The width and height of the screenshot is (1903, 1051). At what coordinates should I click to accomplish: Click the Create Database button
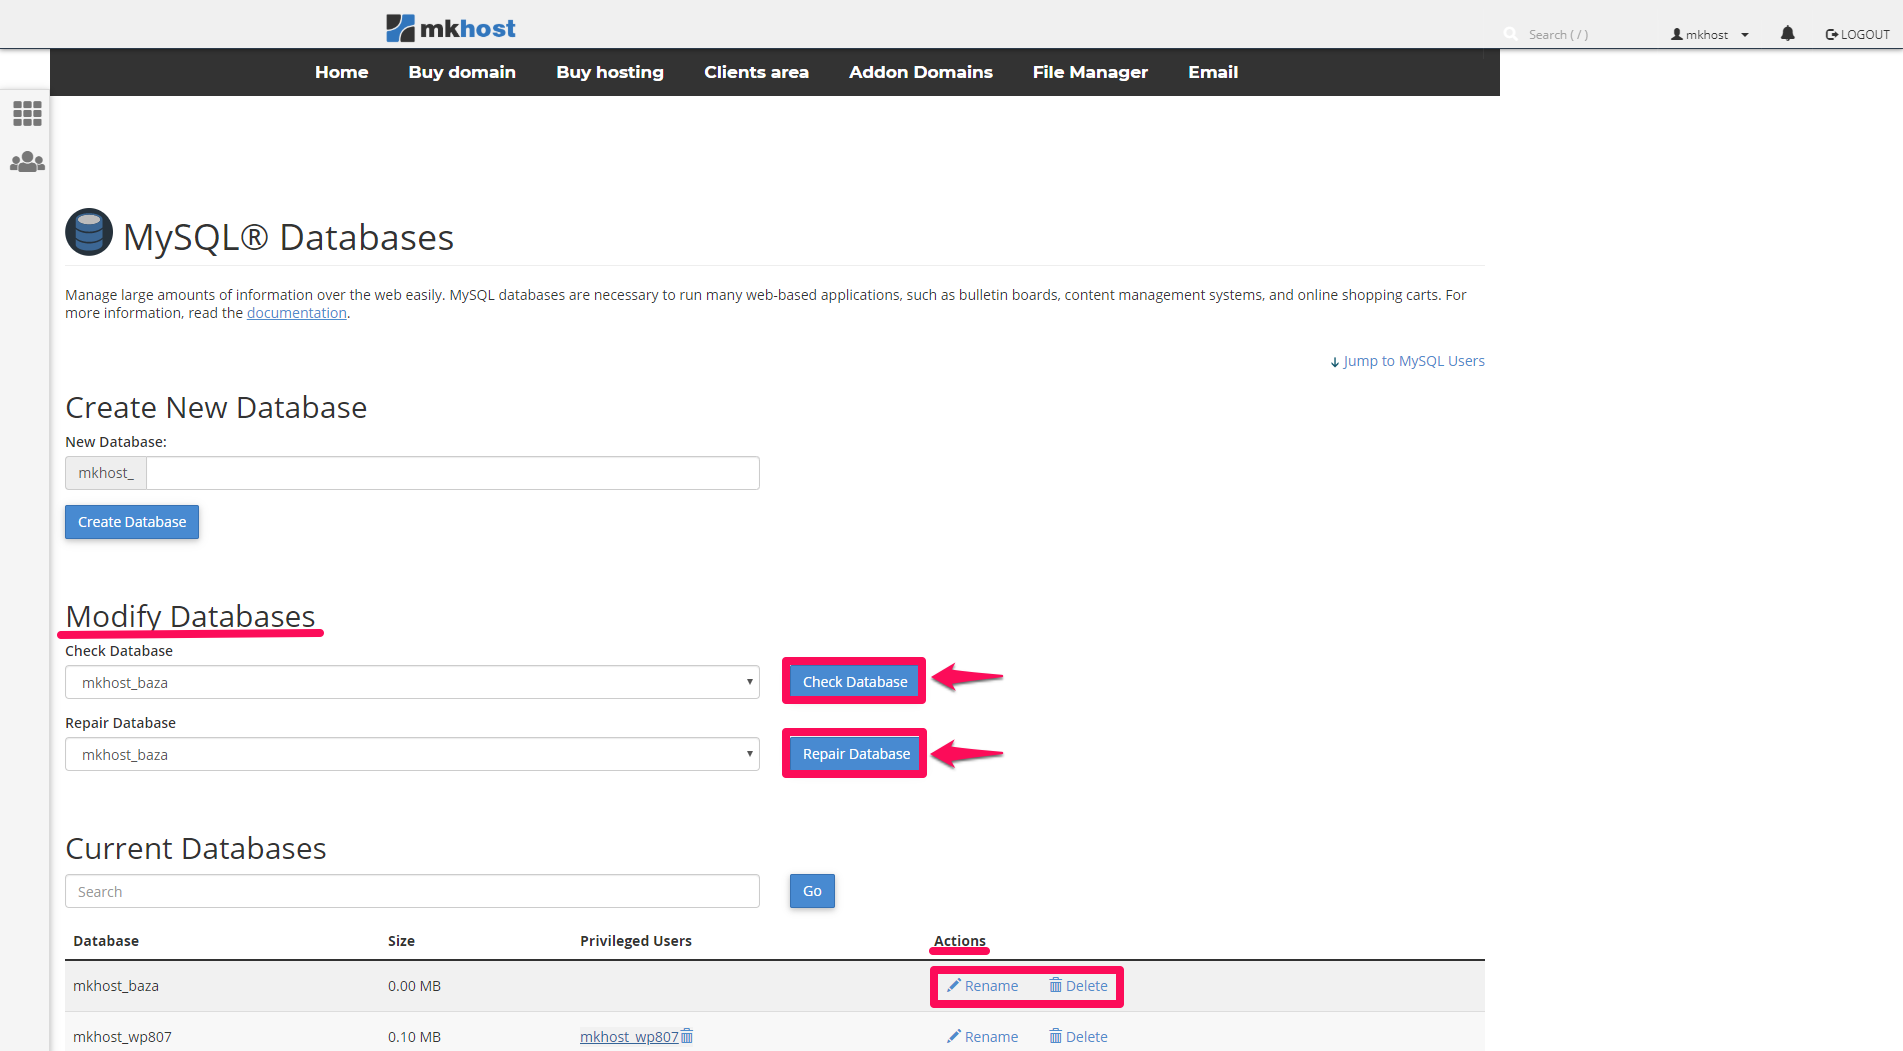pyautogui.click(x=132, y=522)
